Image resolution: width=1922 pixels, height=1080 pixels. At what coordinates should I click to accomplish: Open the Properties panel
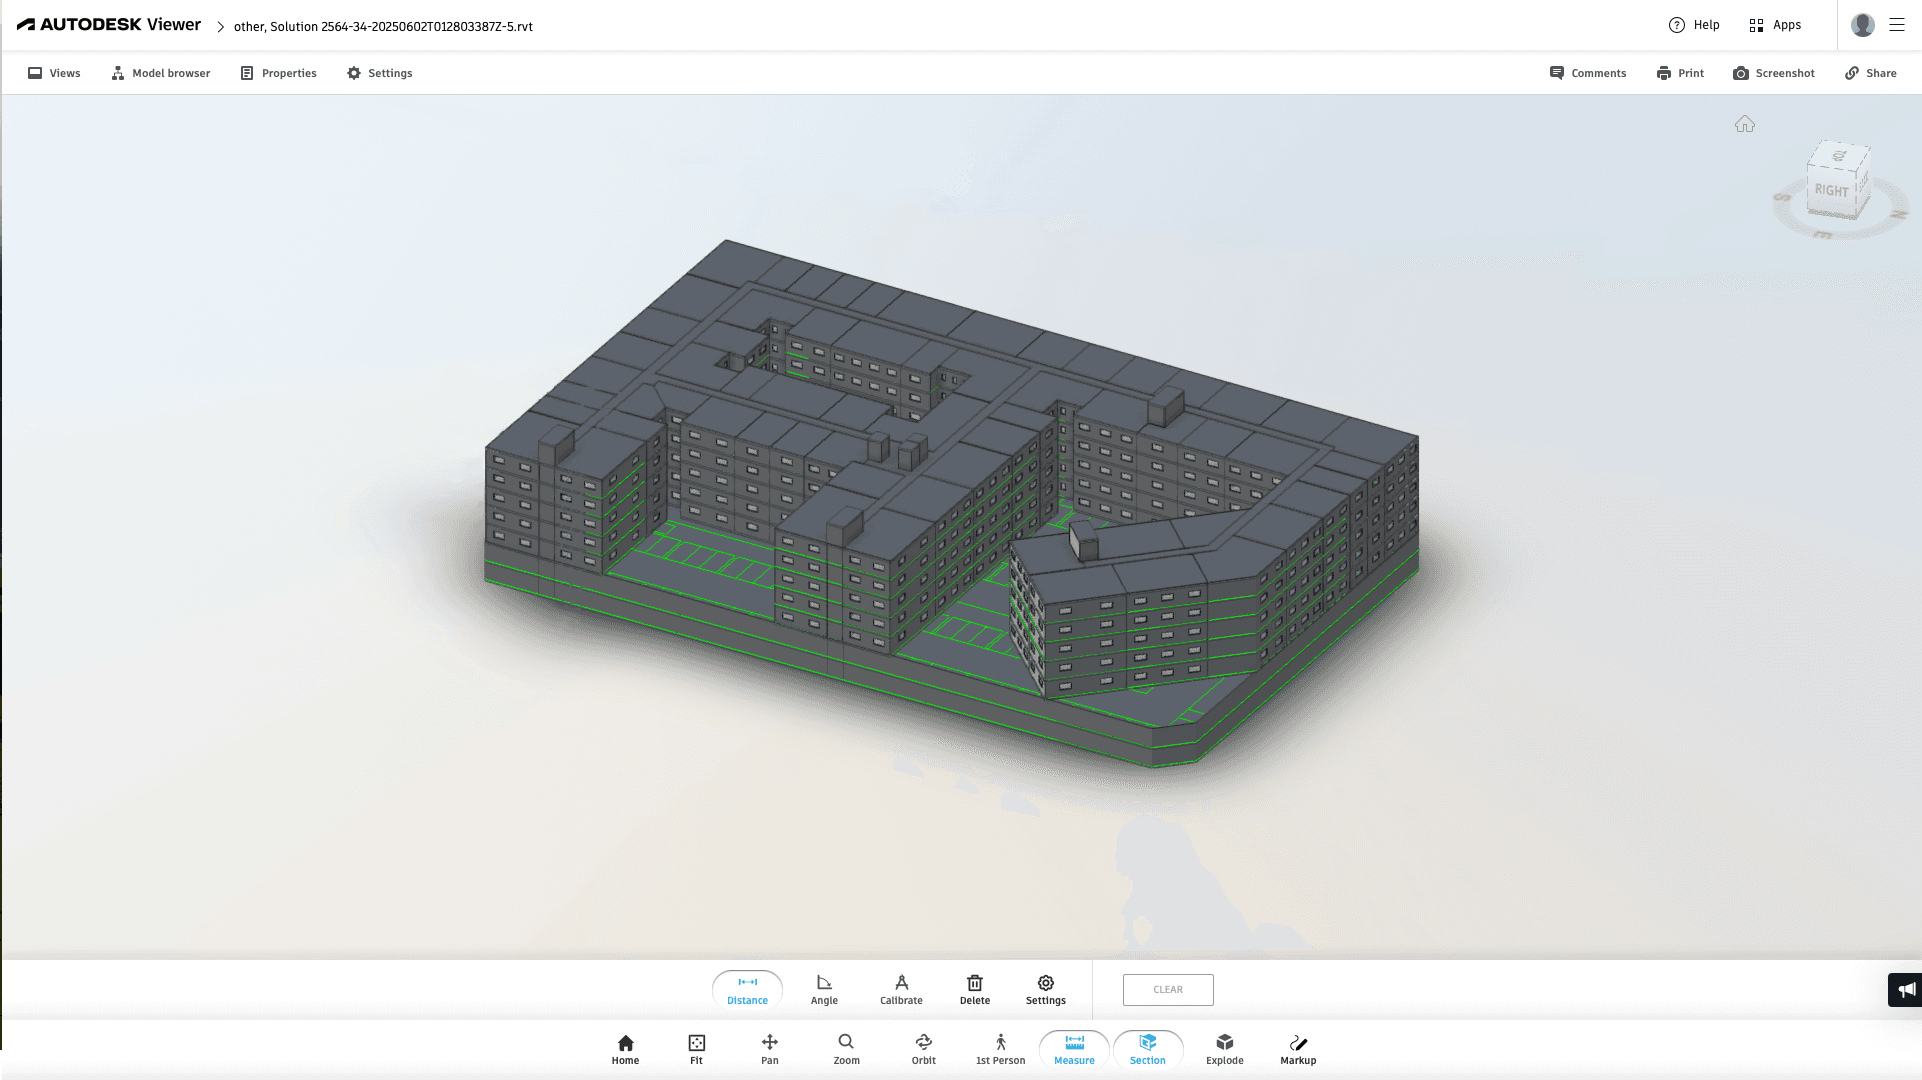point(279,73)
